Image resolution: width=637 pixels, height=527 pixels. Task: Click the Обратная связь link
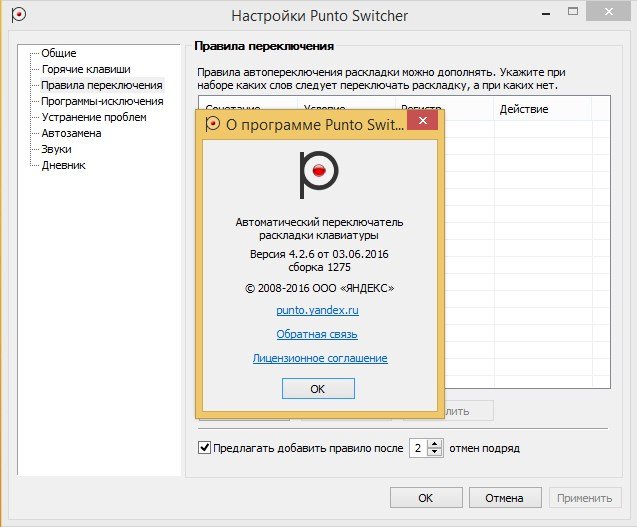pos(317,334)
